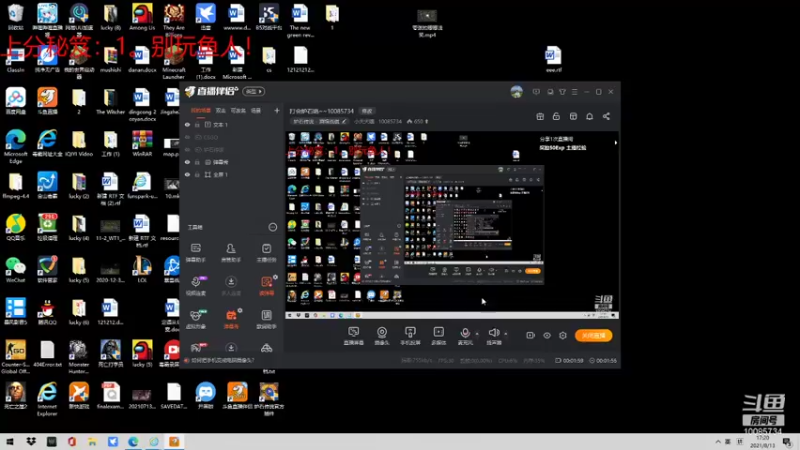Add a 摄像头 webcam source
The image size is (800, 450).
tap(382, 335)
